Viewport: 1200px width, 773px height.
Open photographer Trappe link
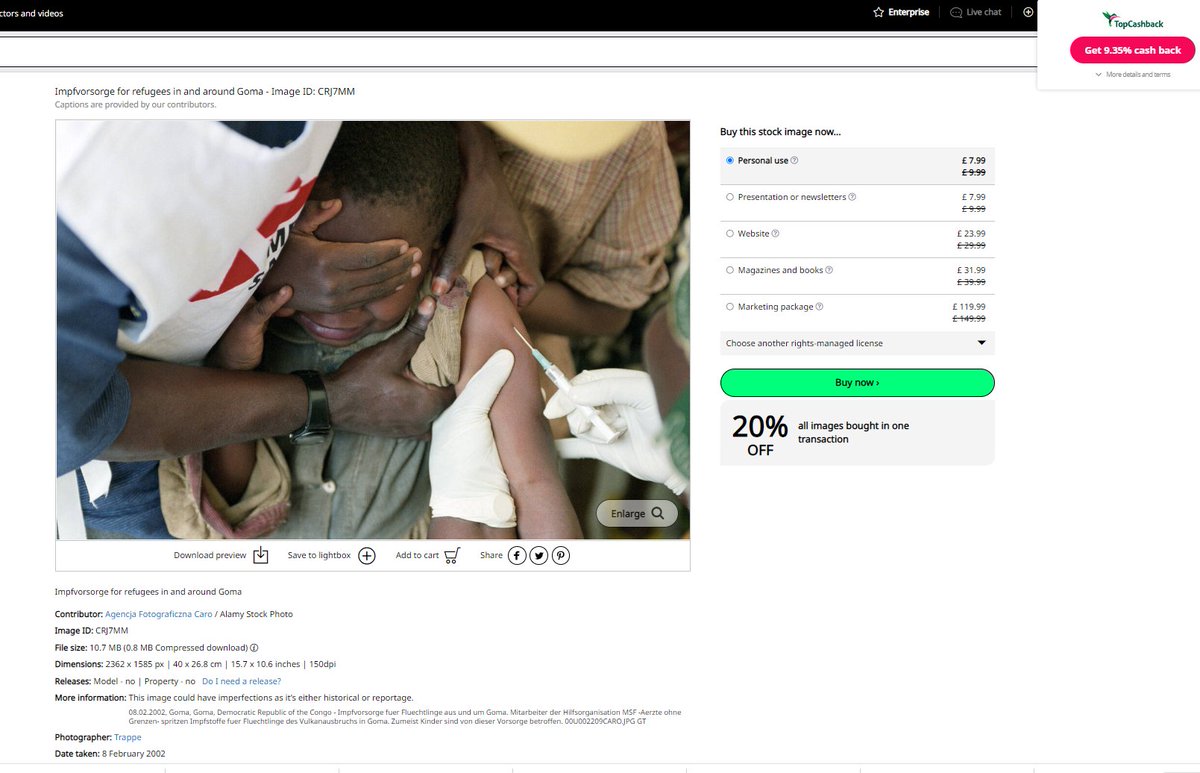point(127,737)
